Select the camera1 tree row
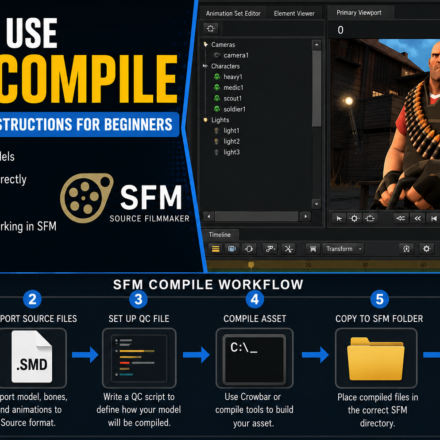This screenshot has width=440, height=440. click(236, 55)
